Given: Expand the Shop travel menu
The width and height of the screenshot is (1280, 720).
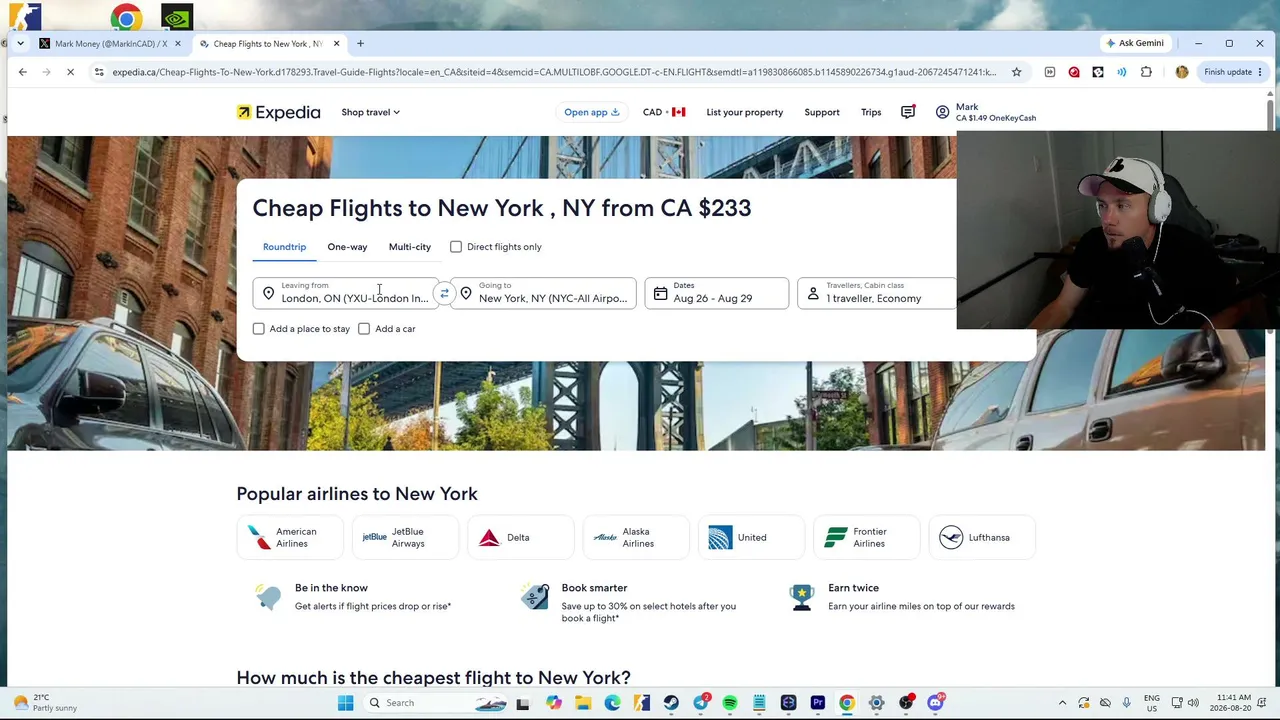Looking at the screenshot, I should (x=371, y=112).
